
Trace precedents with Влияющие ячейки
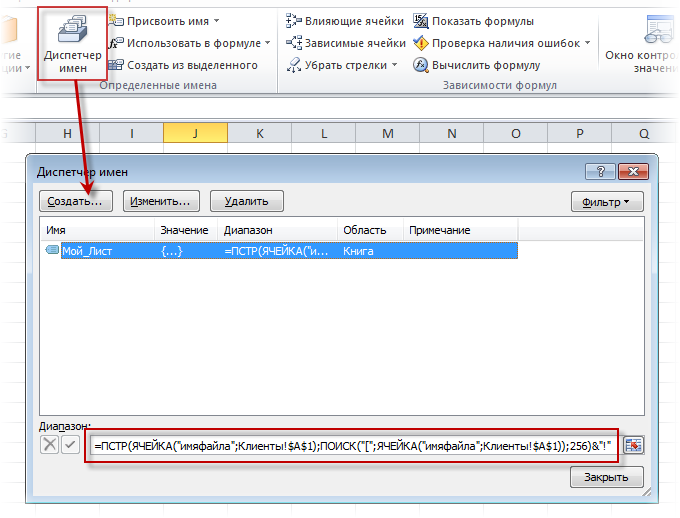pos(294,21)
